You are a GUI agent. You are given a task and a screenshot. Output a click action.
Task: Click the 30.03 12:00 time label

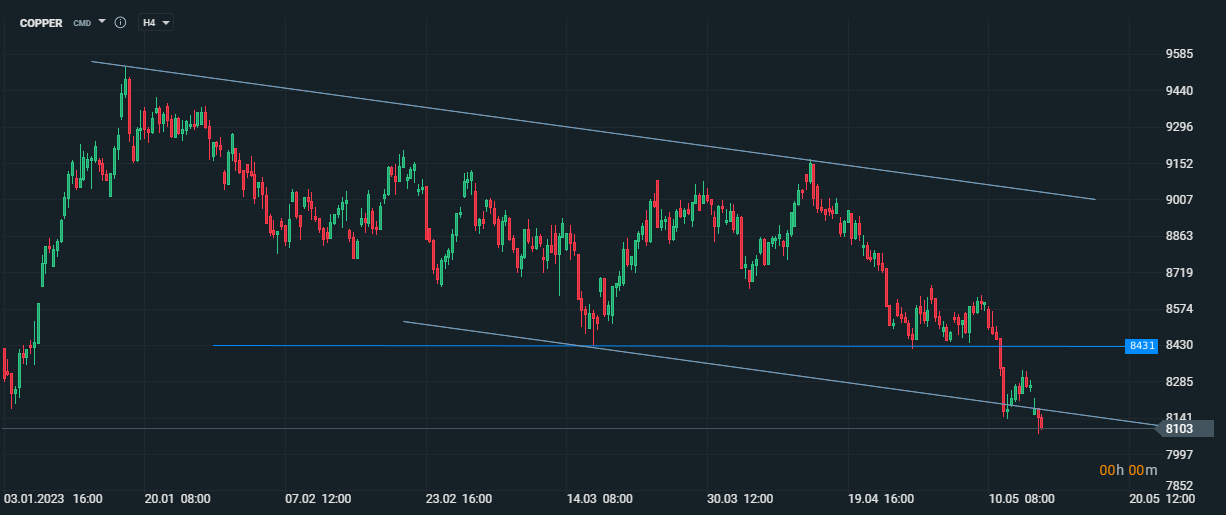[x=740, y=497]
